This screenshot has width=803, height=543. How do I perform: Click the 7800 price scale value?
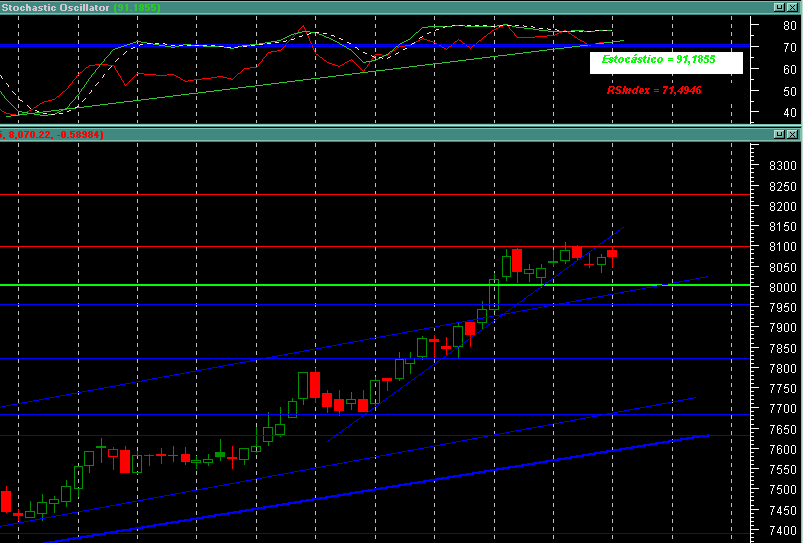coord(783,368)
